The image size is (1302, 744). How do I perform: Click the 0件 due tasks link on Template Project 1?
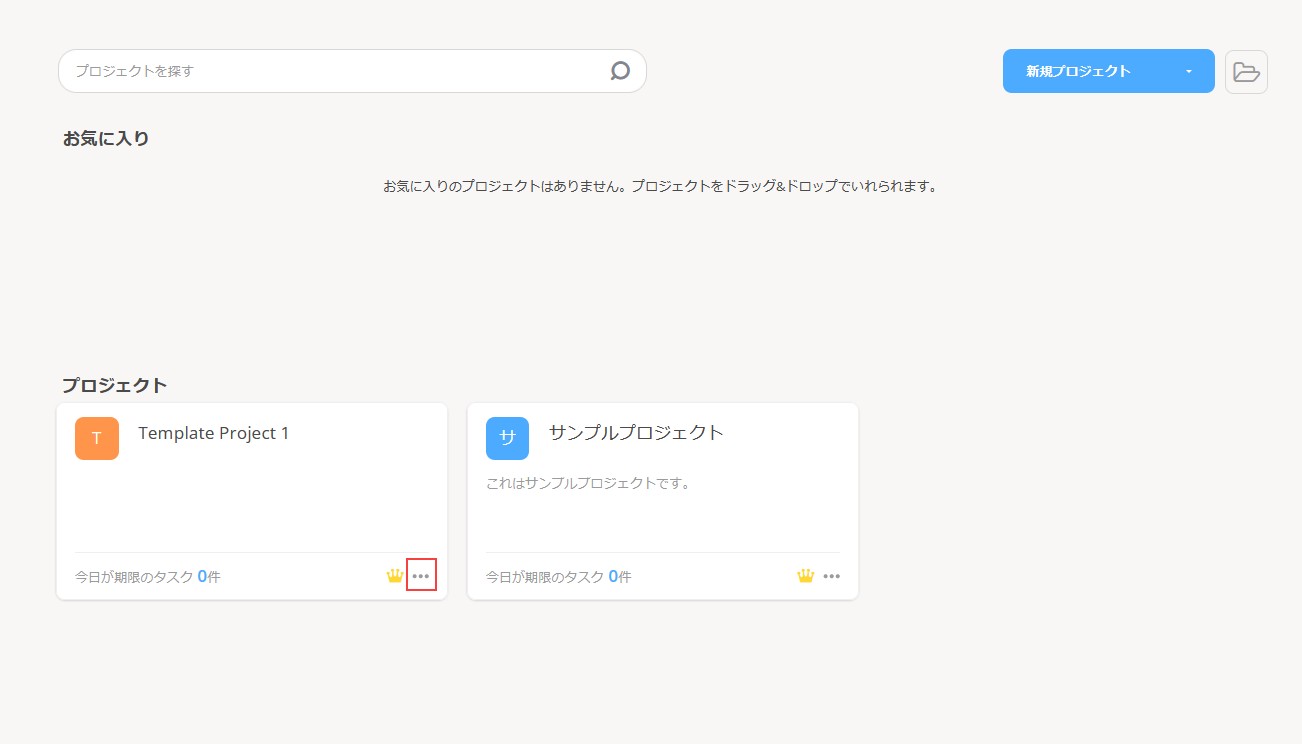click(x=201, y=575)
